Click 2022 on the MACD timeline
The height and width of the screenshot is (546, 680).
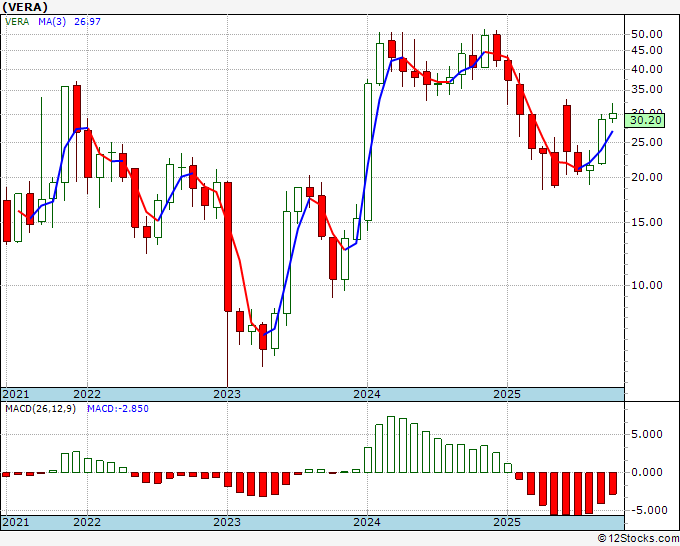click(87, 522)
